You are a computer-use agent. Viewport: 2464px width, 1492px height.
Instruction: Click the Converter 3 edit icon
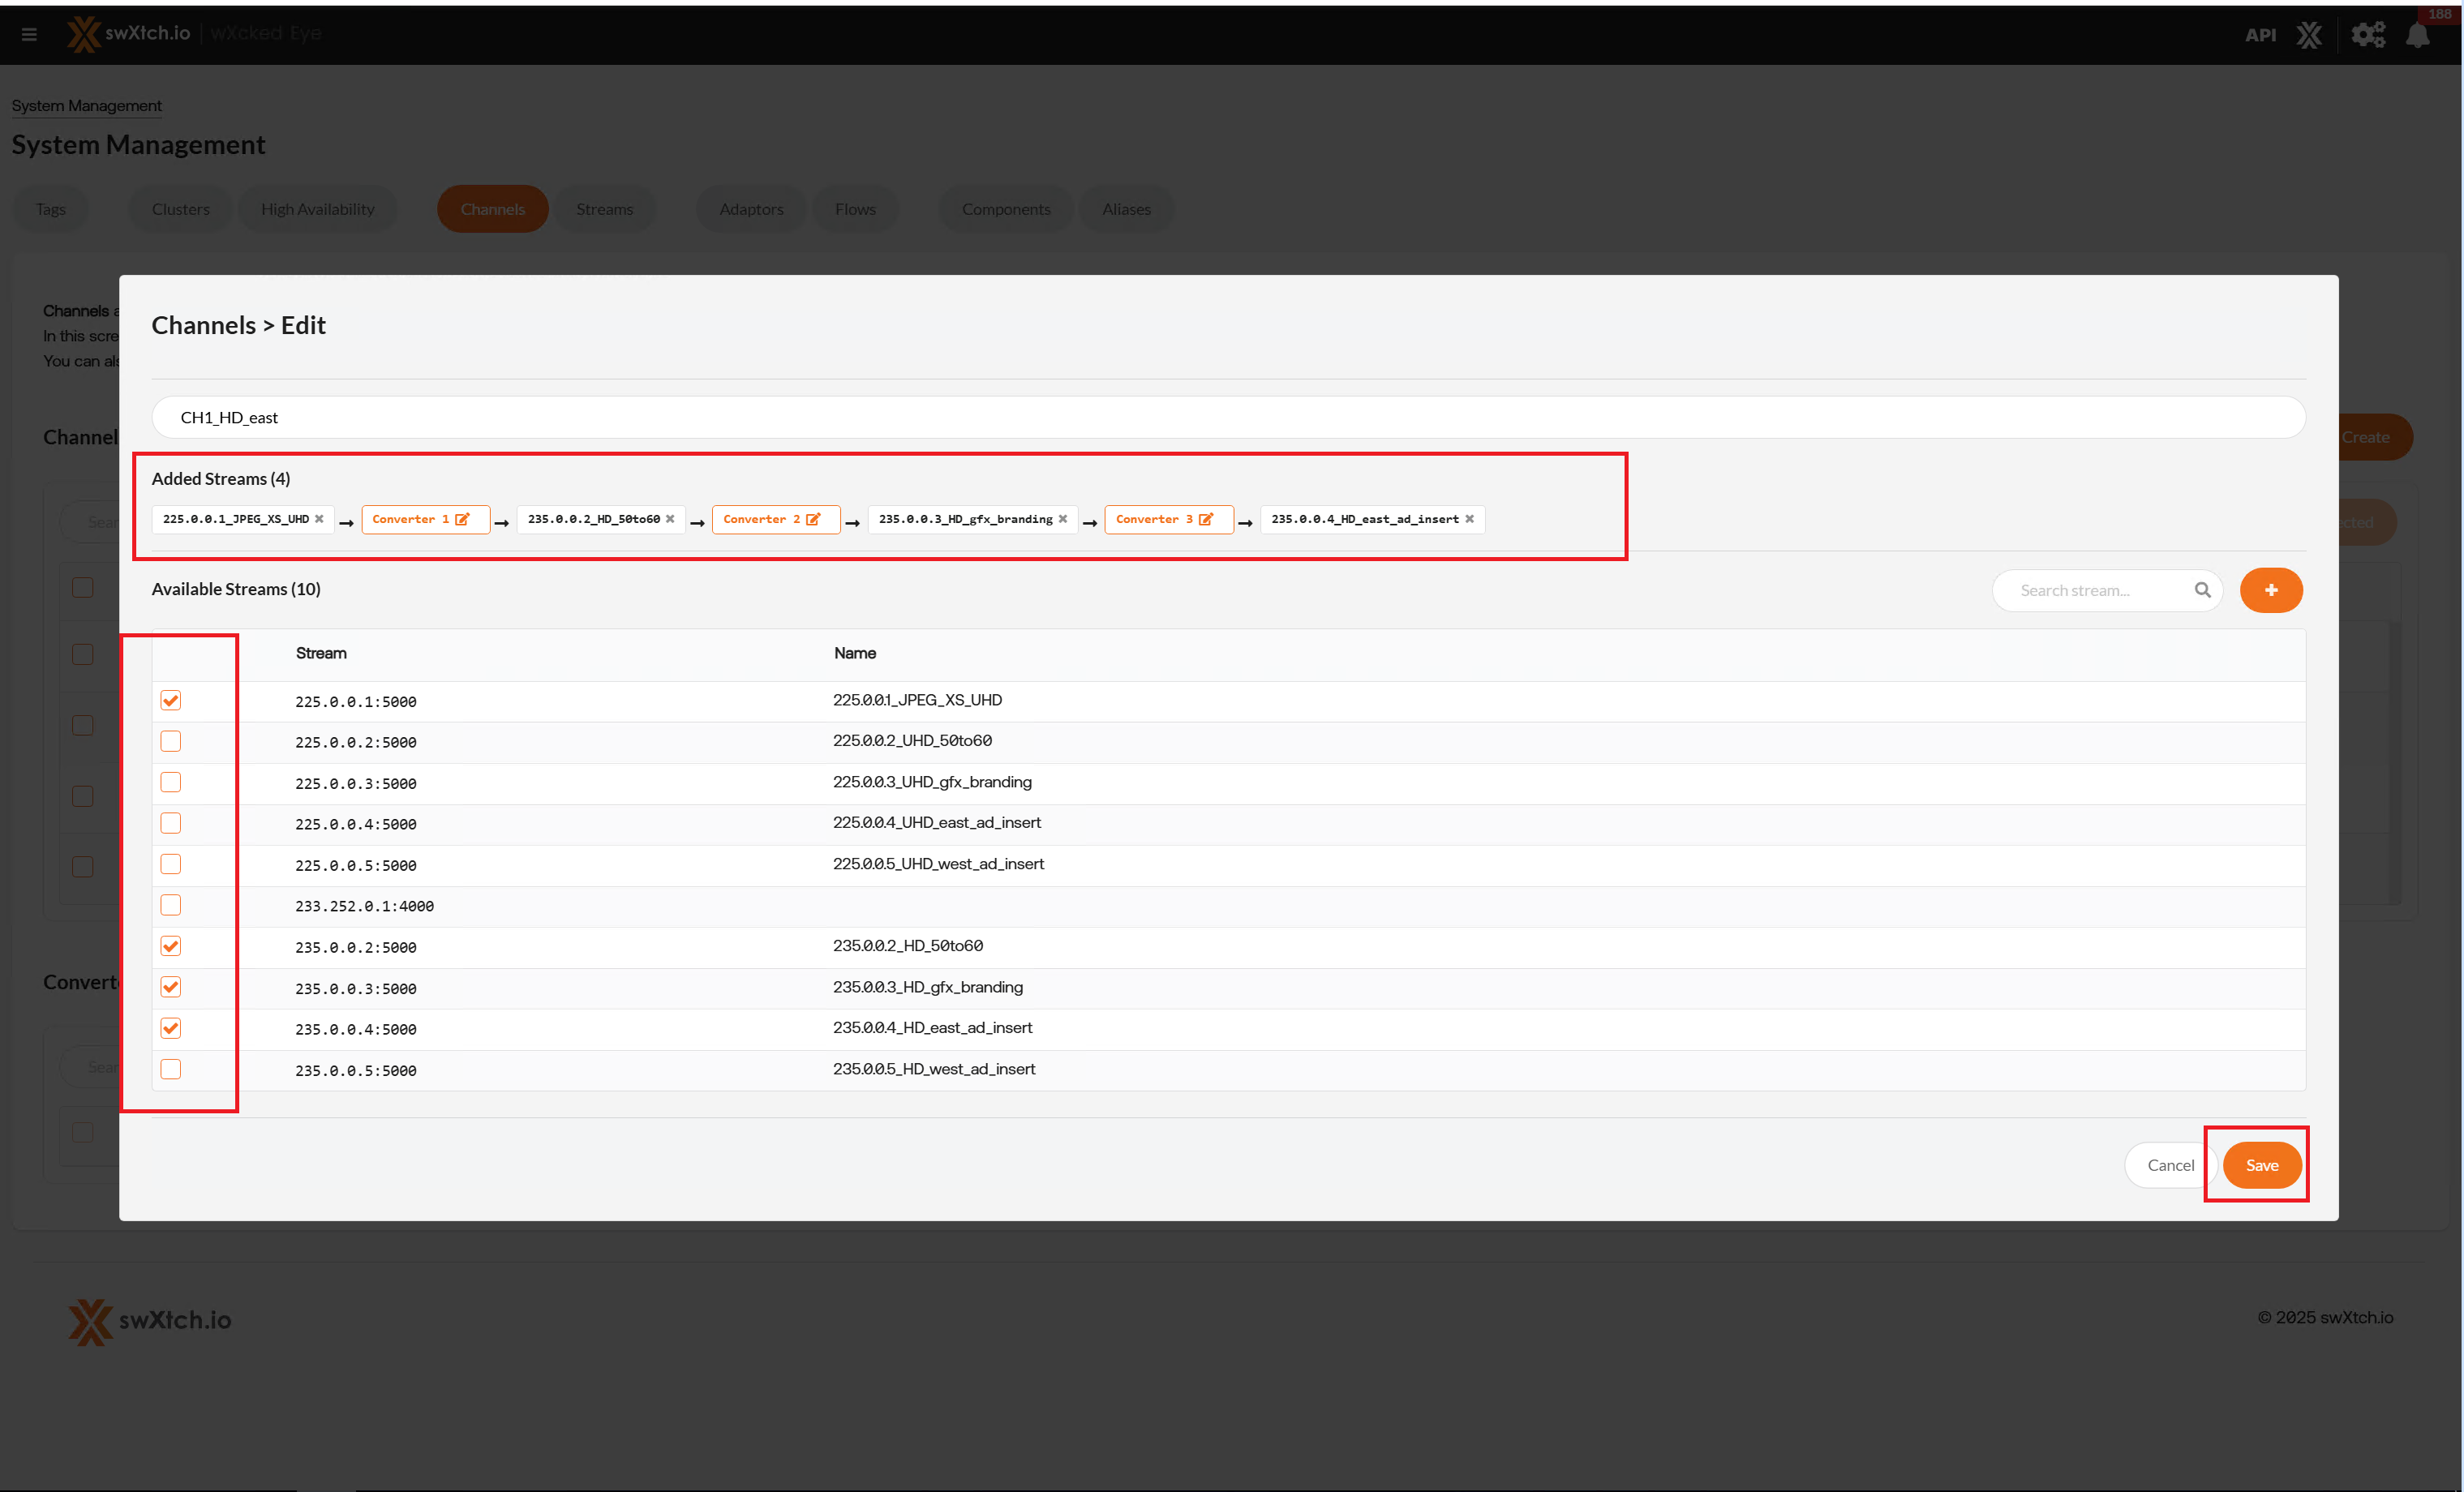1206,519
